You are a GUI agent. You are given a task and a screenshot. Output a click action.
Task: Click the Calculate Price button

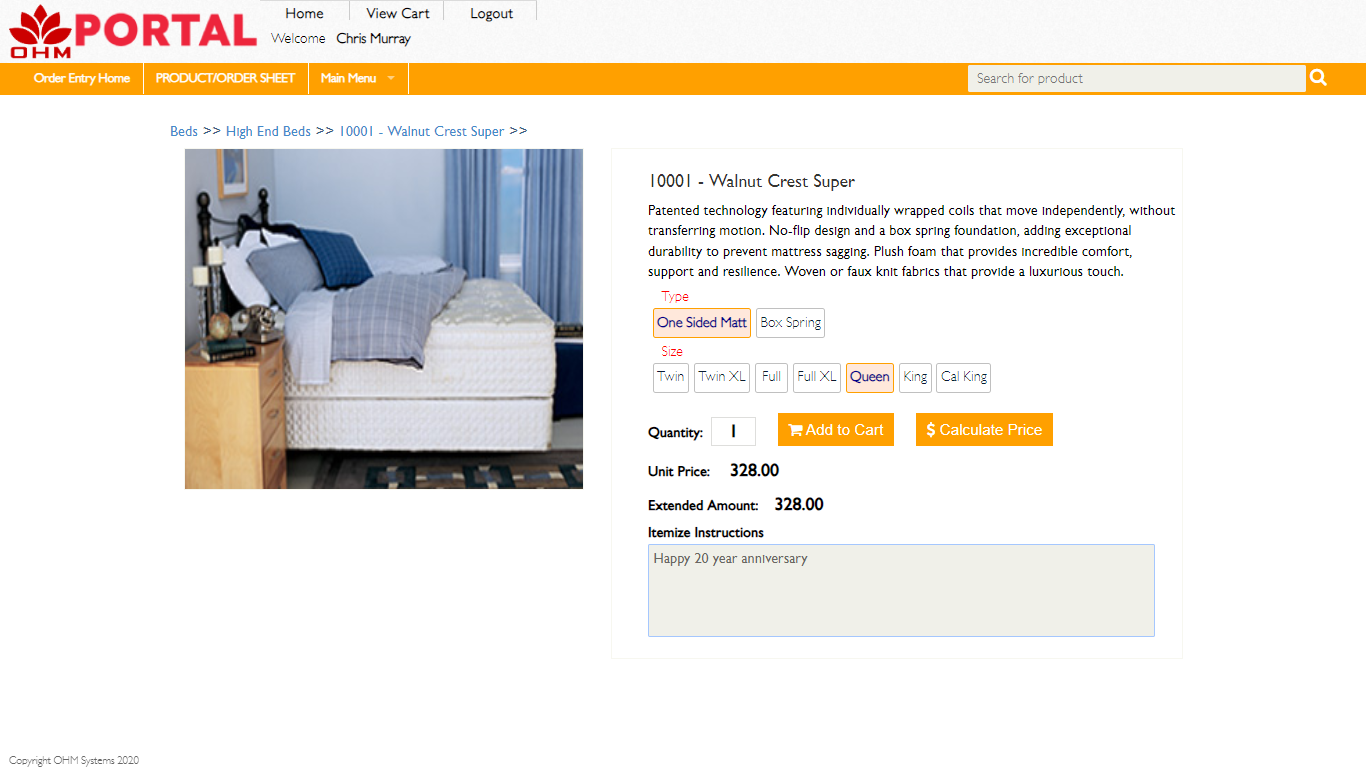[x=984, y=430]
